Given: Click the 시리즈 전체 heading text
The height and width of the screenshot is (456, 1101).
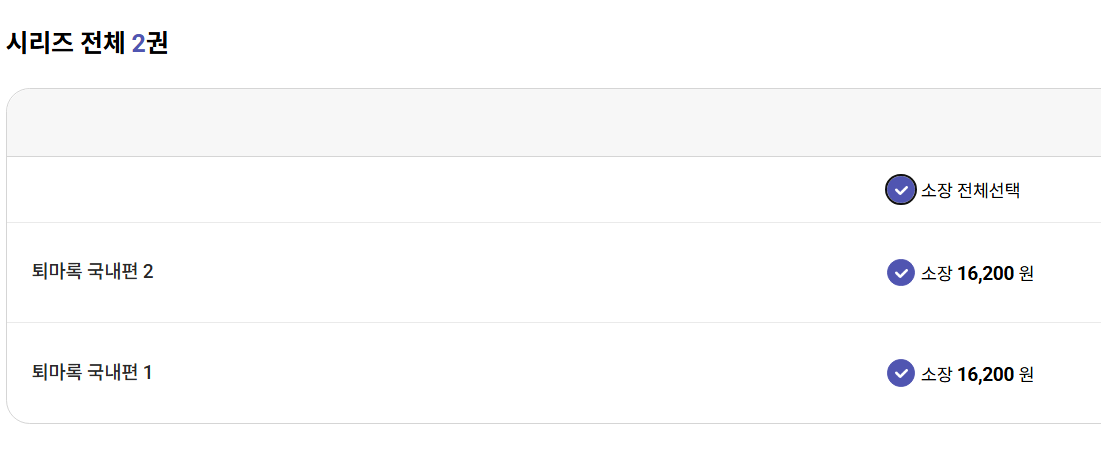Looking at the screenshot, I should click(x=65, y=43).
